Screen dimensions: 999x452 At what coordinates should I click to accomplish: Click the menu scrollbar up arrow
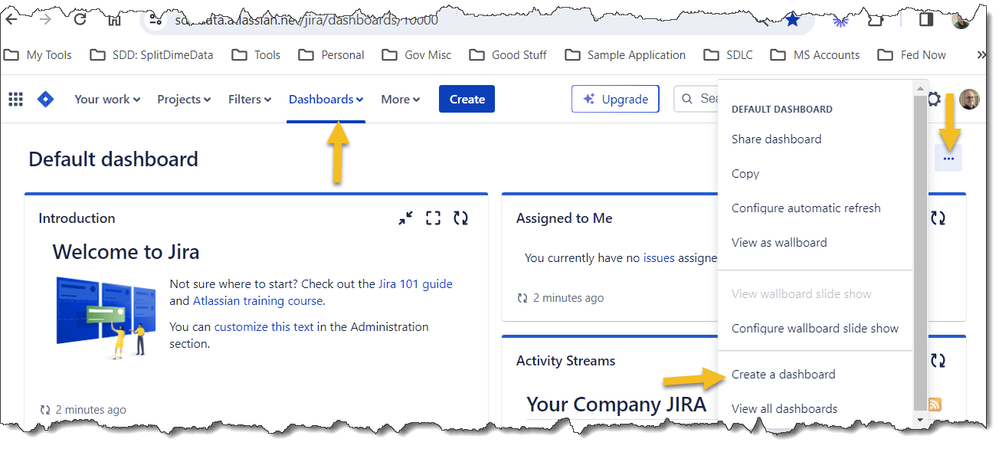click(x=919, y=87)
